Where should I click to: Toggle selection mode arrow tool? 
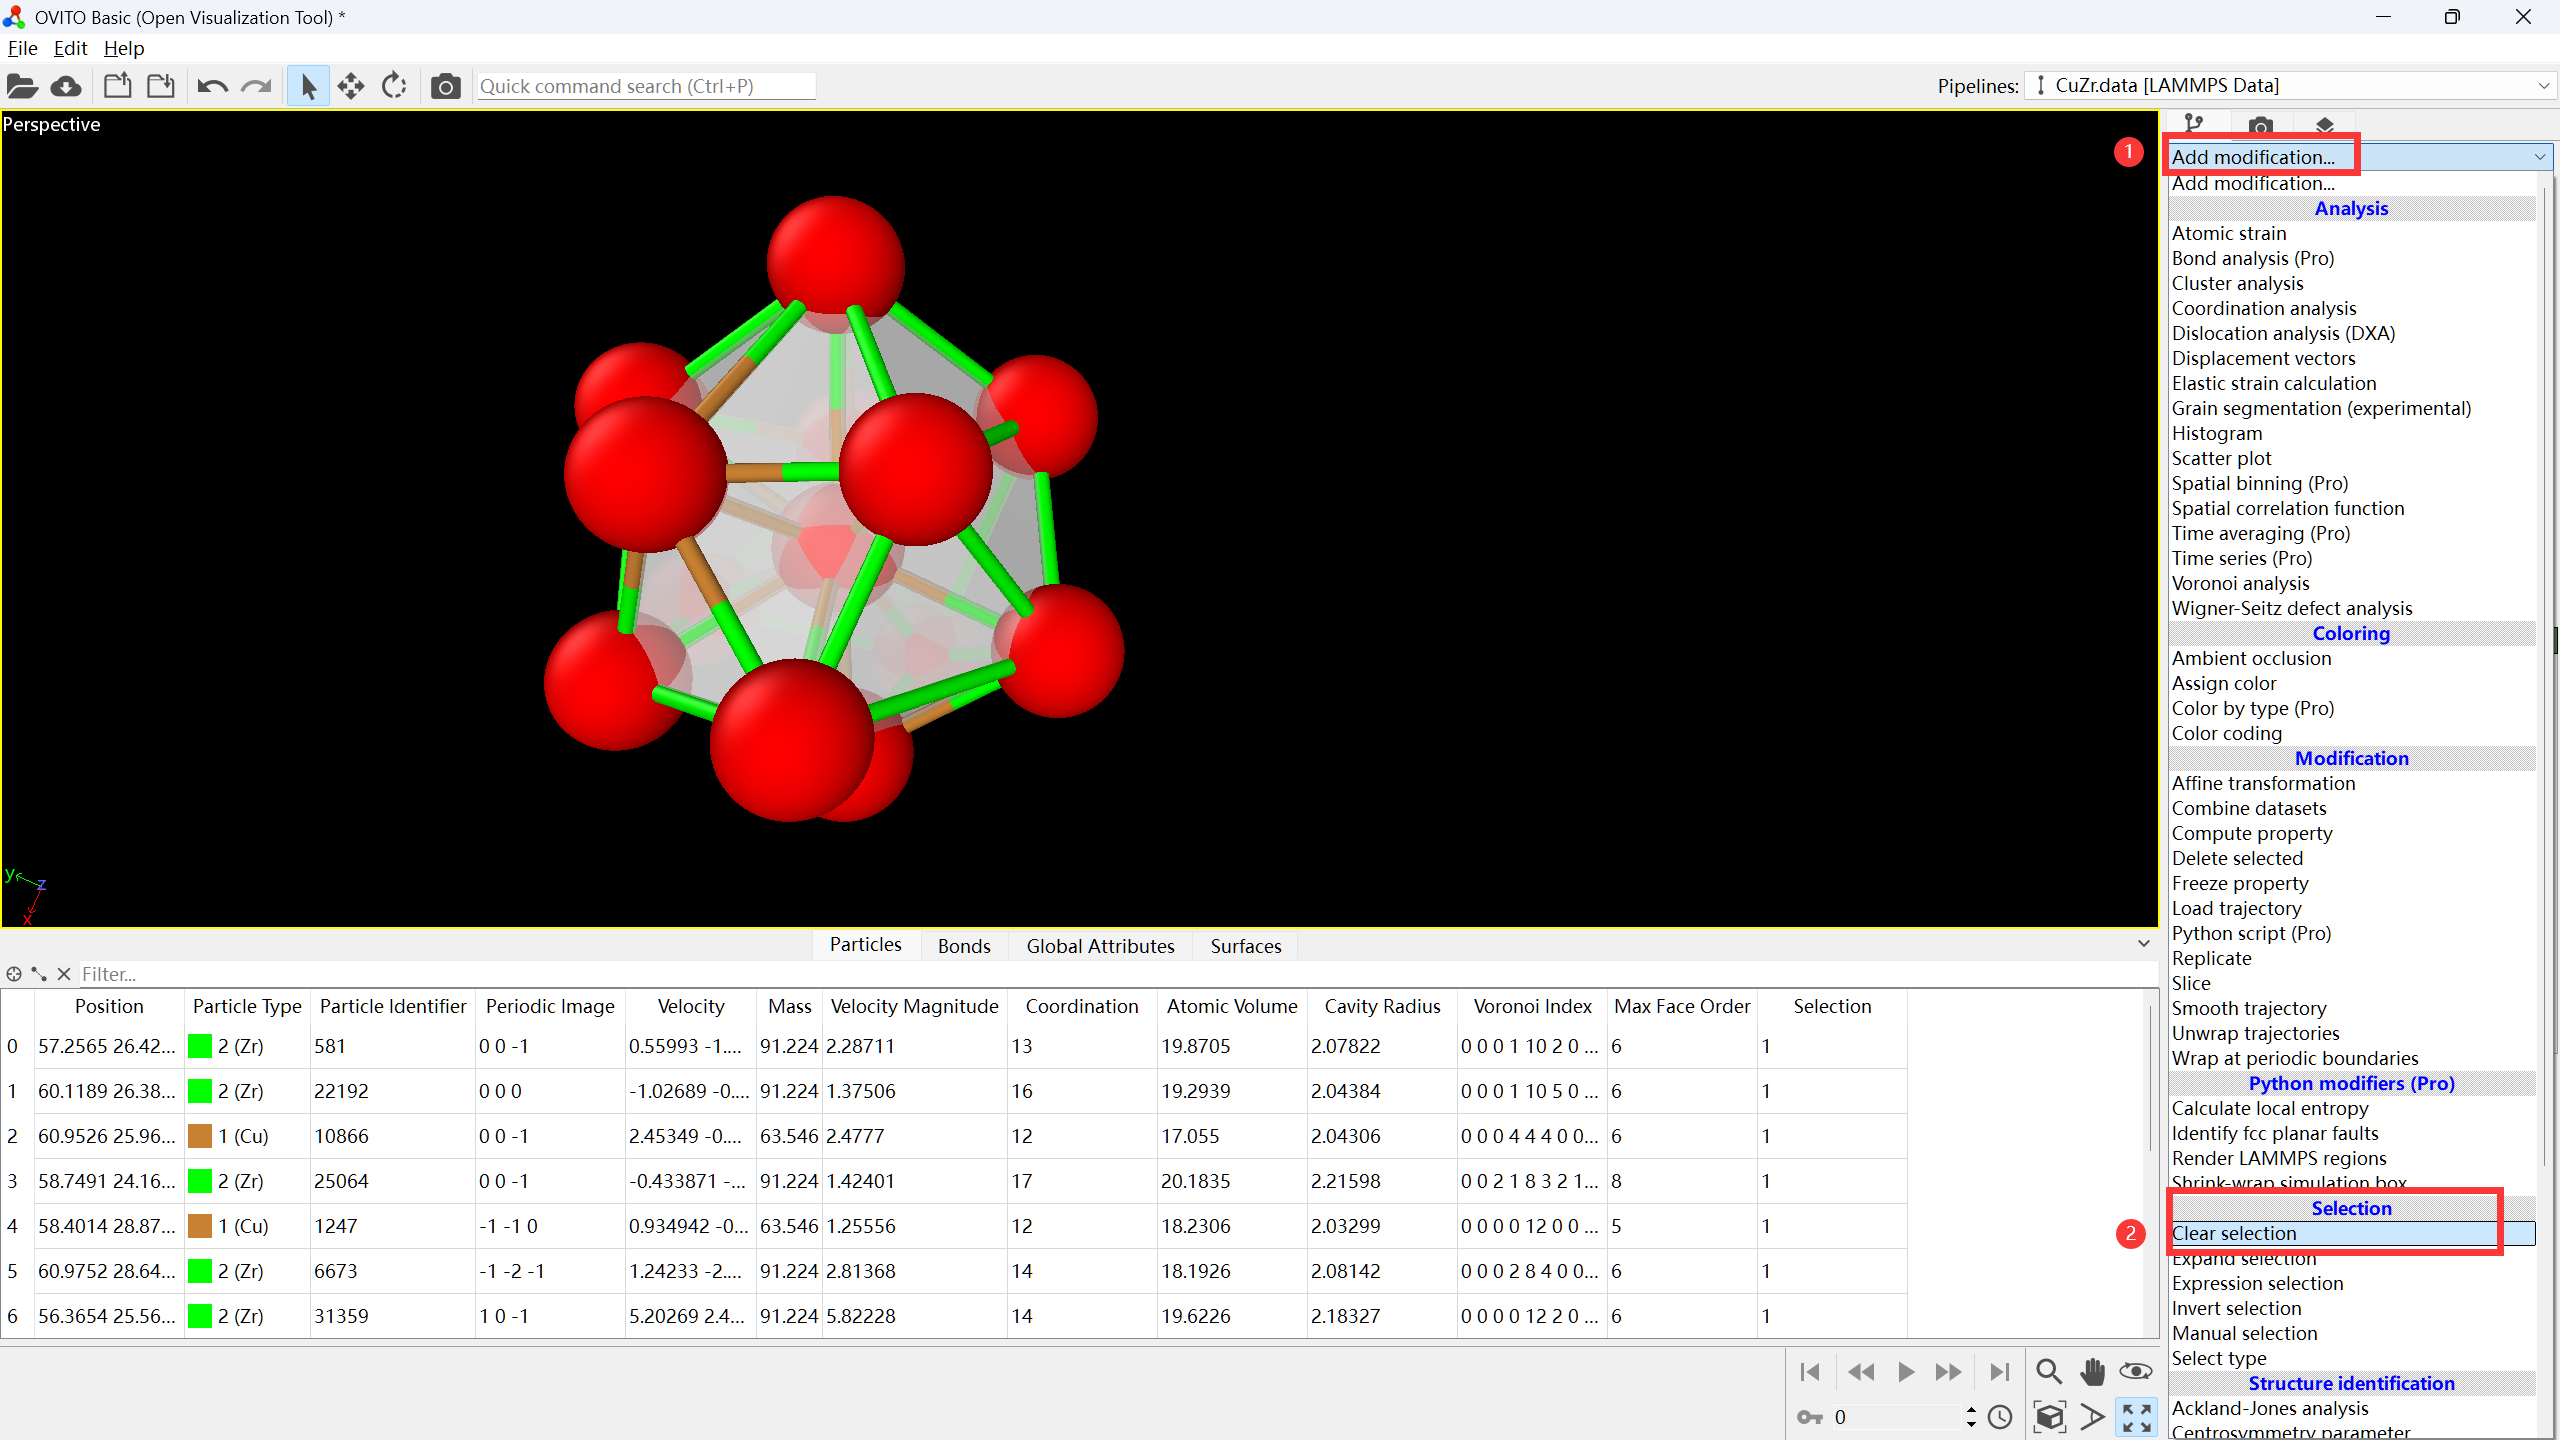pyautogui.click(x=308, y=87)
